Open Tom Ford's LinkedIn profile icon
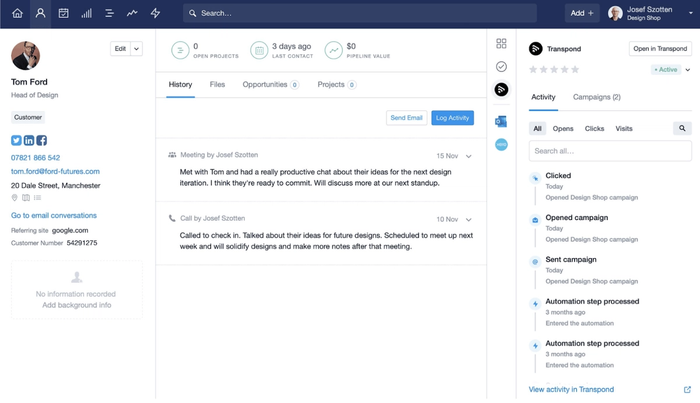The height and width of the screenshot is (403, 700). click(29, 141)
